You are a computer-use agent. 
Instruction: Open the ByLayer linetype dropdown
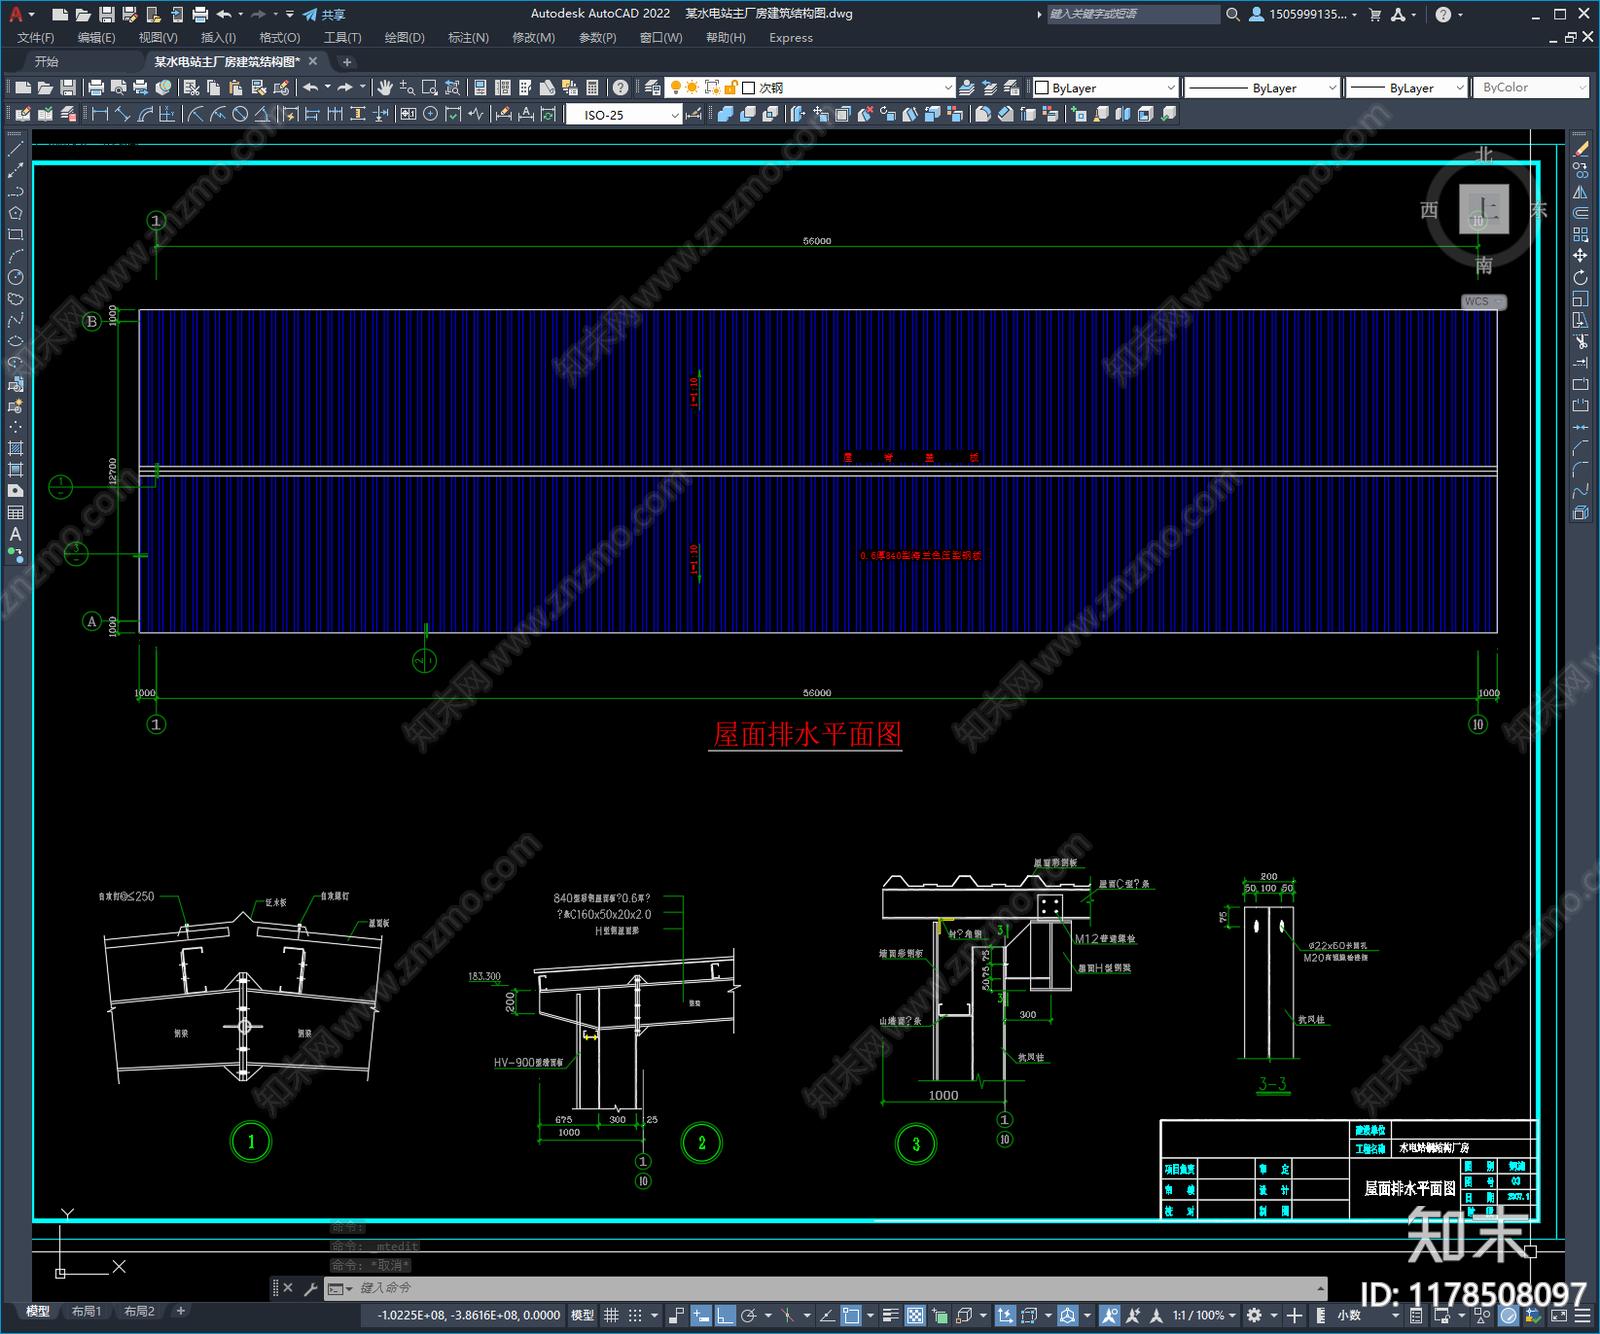point(1262,88)
